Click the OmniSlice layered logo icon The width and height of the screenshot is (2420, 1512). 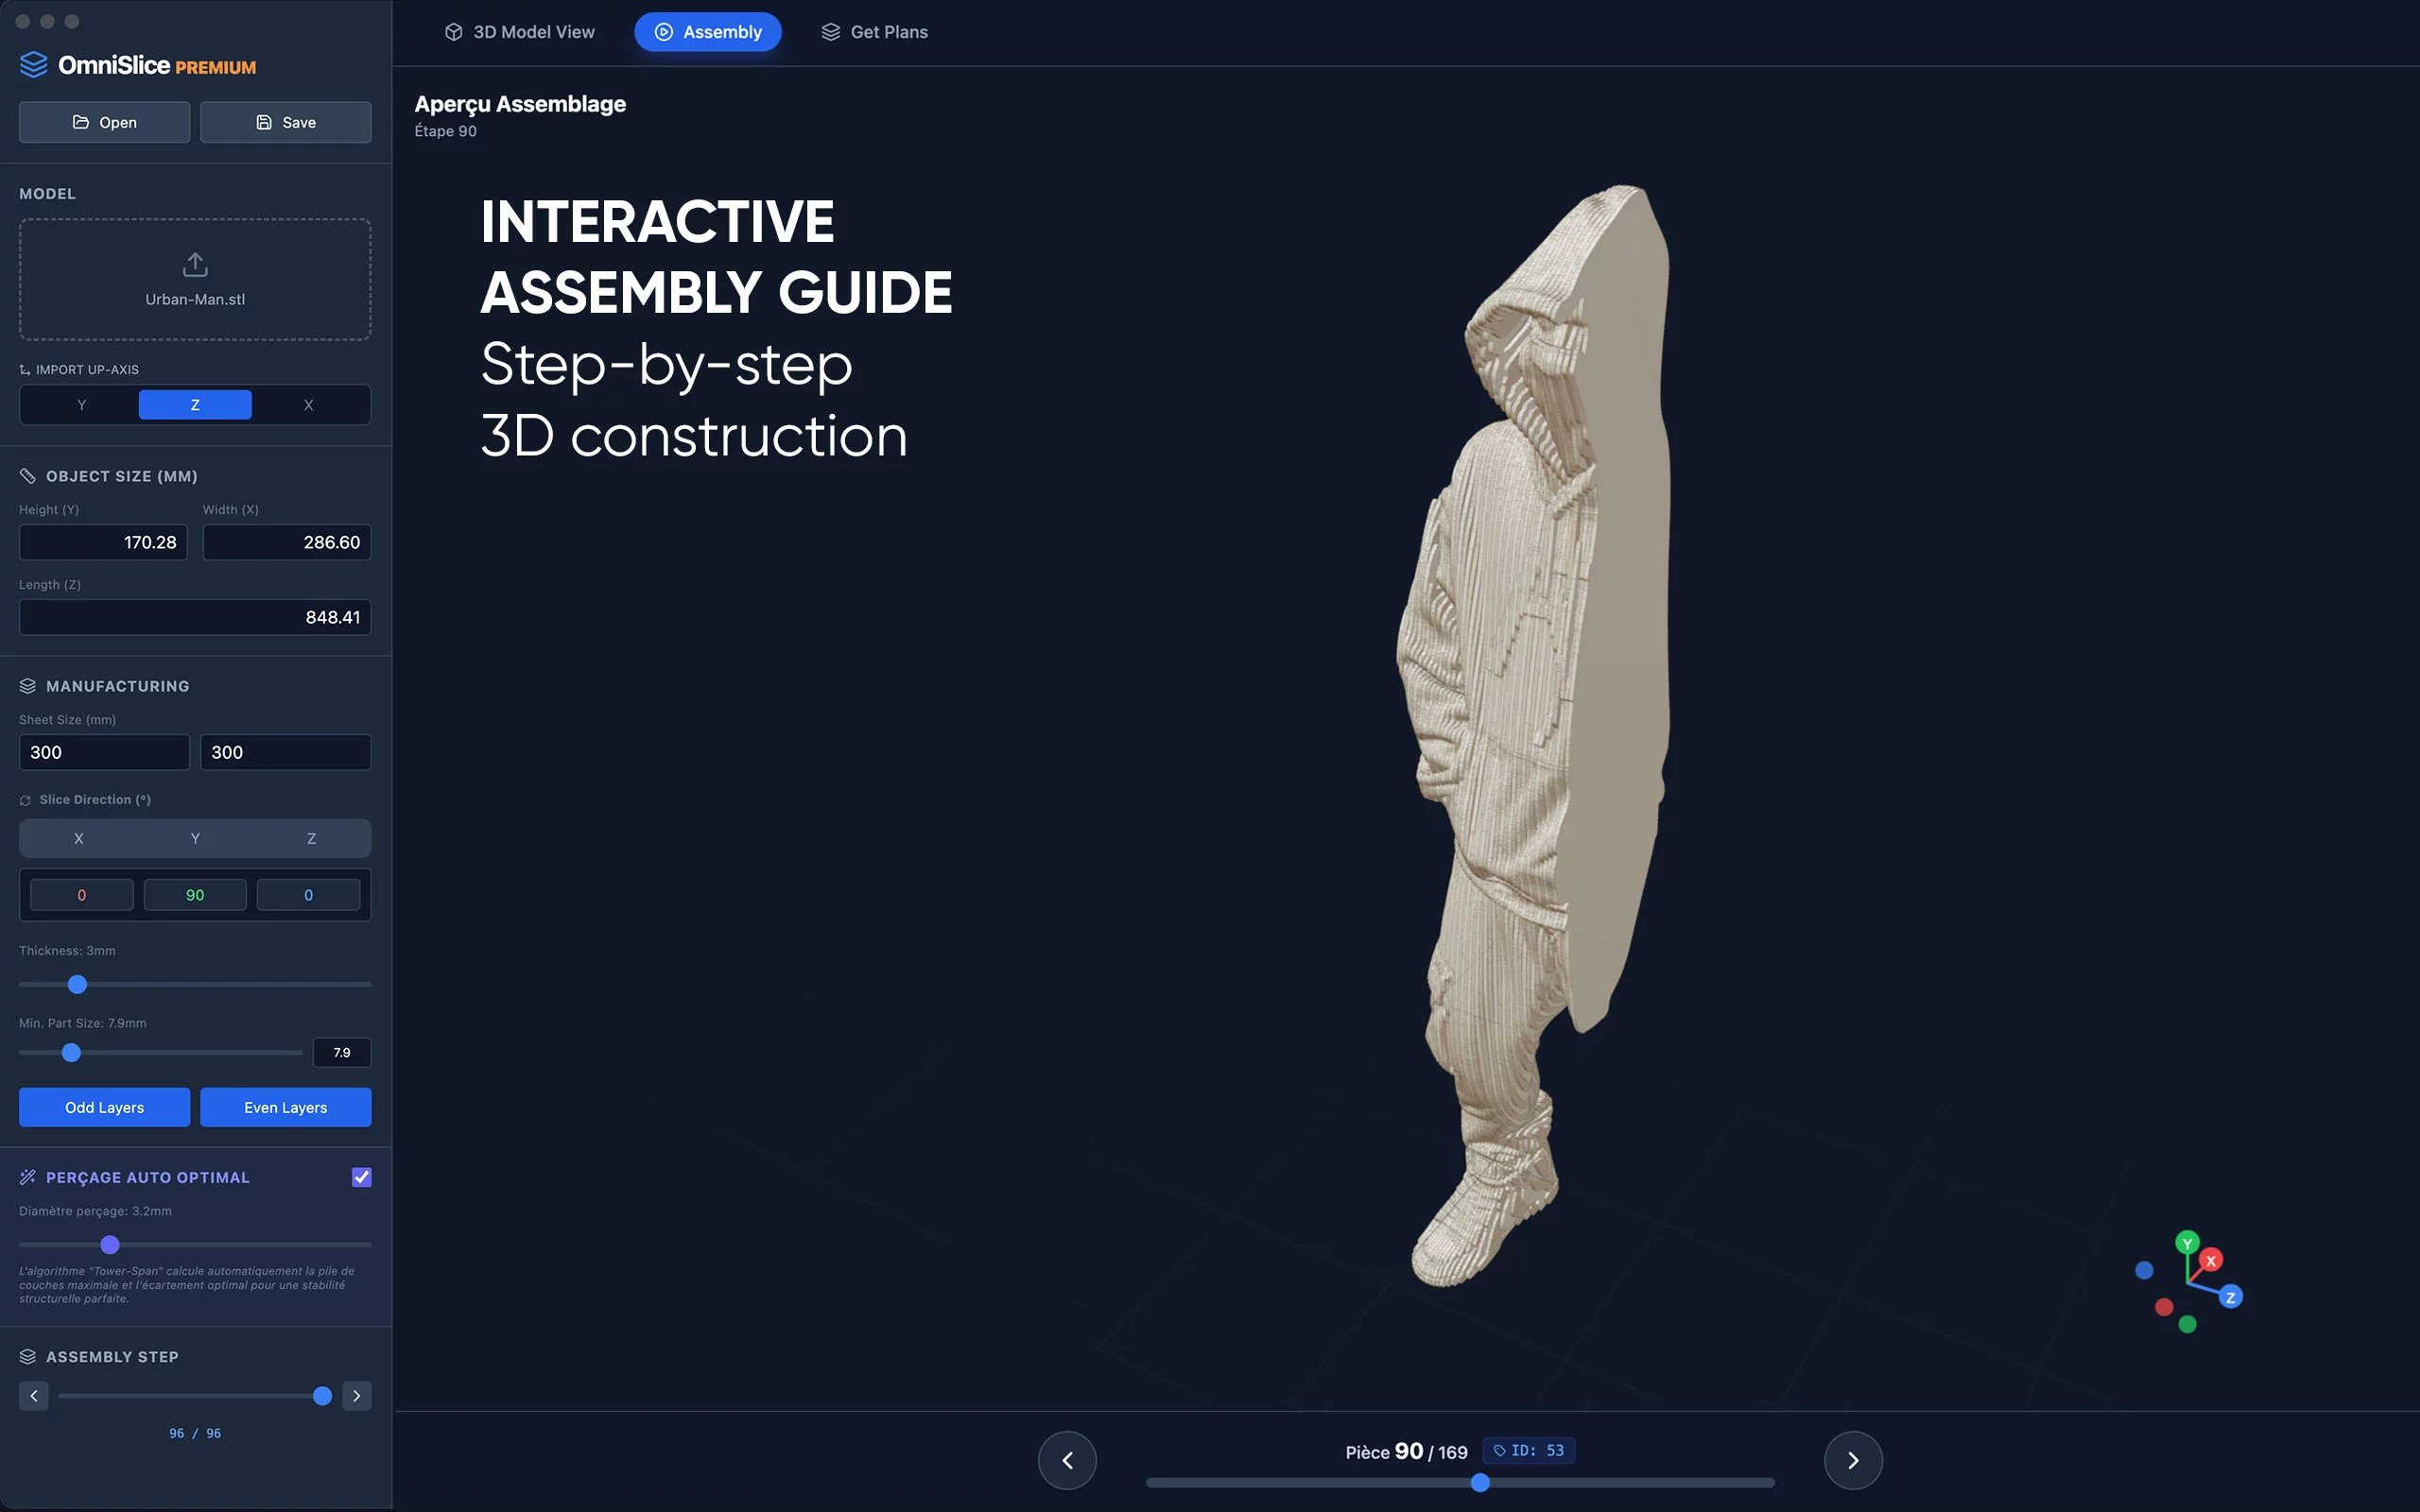pos(33,65)
